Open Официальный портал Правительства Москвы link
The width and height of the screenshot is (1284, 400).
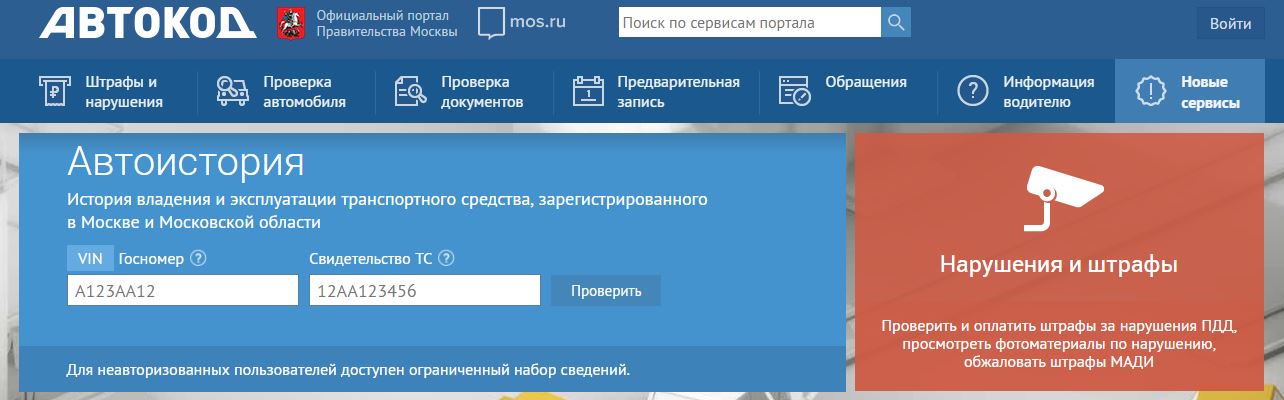(x=387, y=23)
